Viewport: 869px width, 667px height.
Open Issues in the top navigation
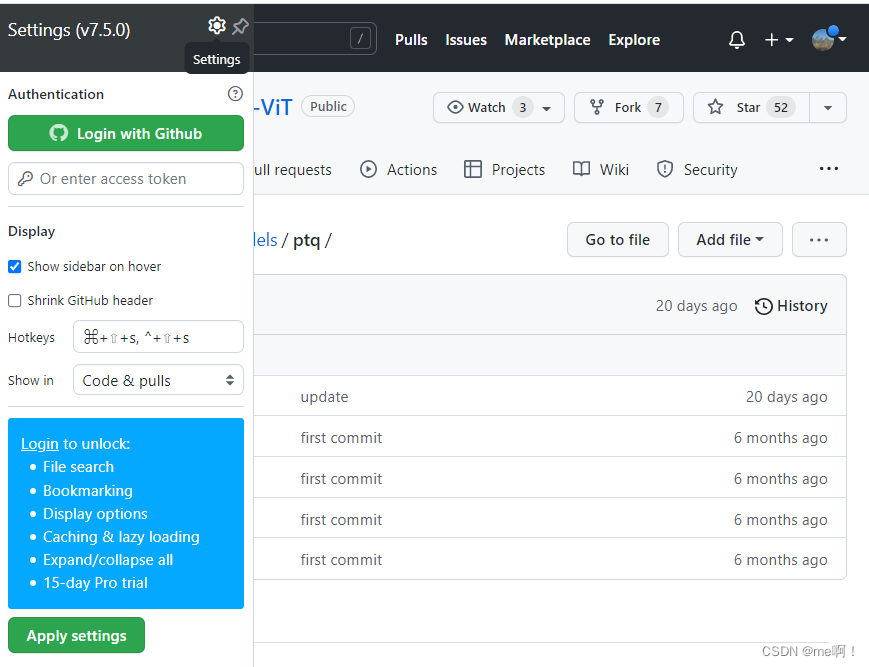click(466, 40)
